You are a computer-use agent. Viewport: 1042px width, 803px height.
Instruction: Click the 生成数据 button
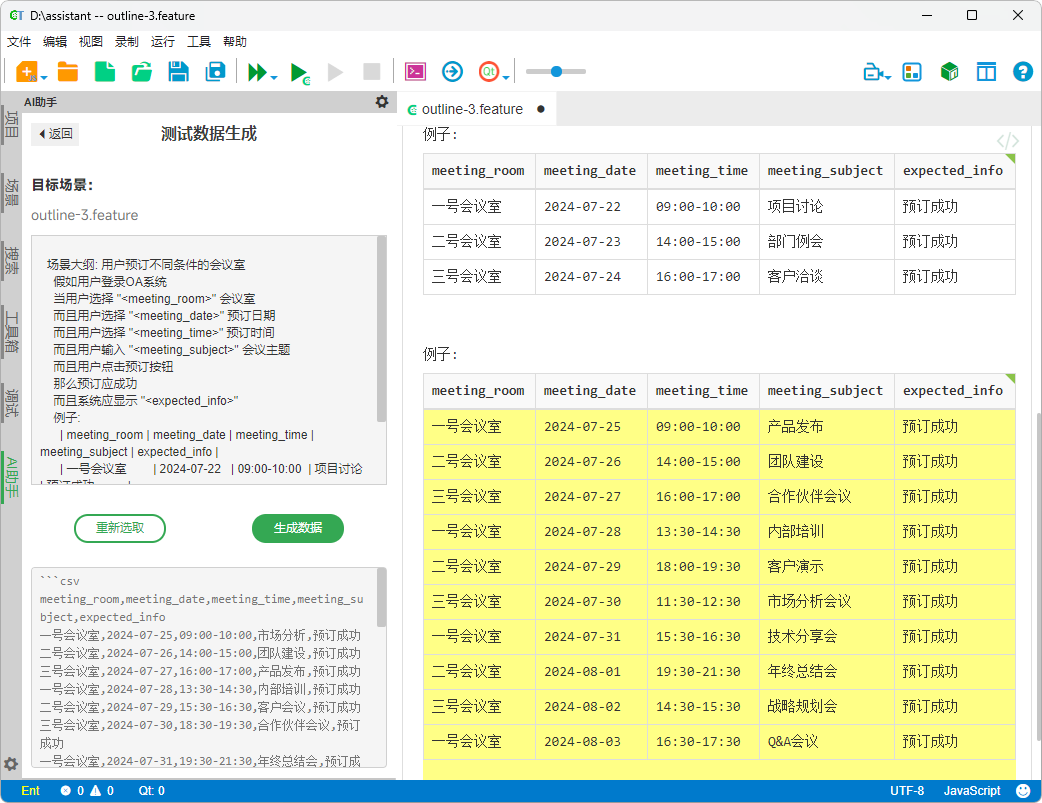pos(298,528)
